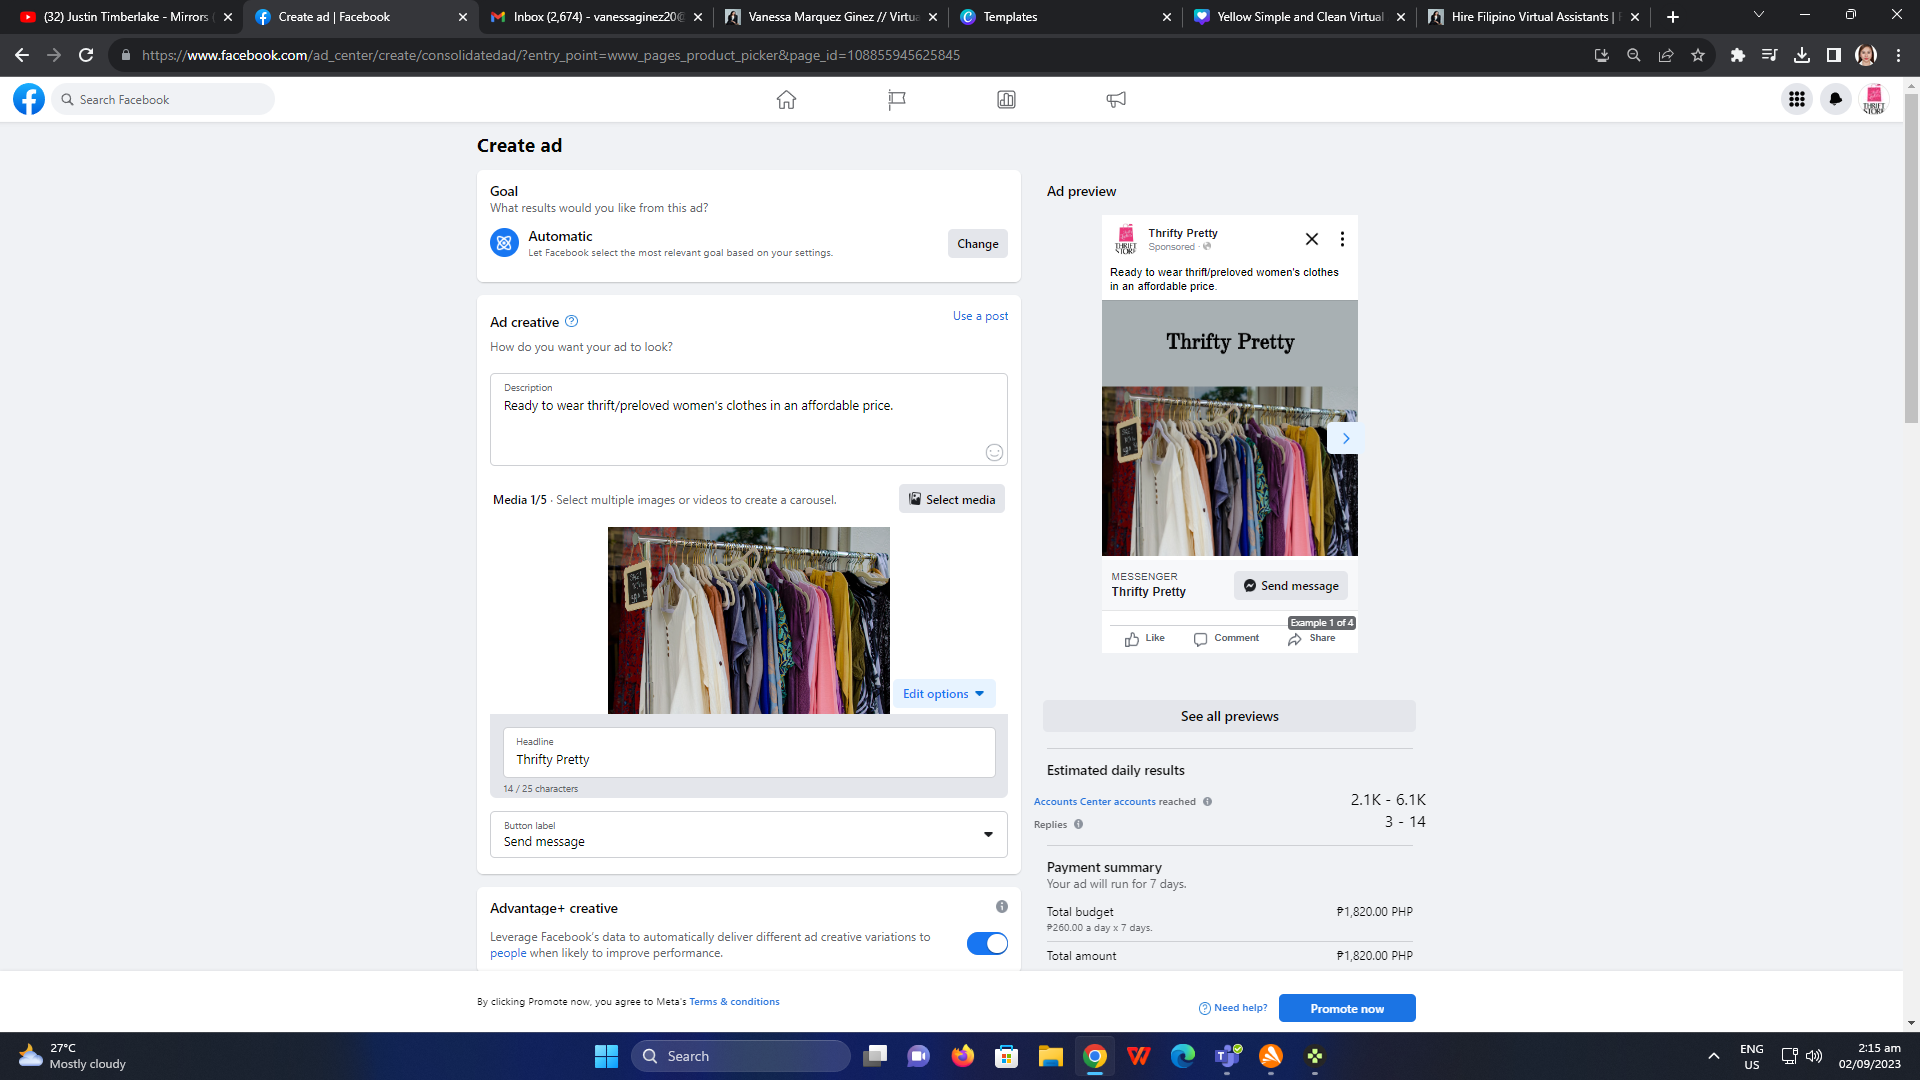Open ad preview three-dot menu
This screenshot has width=1920, height=1080.
(x=1342, y=239)
